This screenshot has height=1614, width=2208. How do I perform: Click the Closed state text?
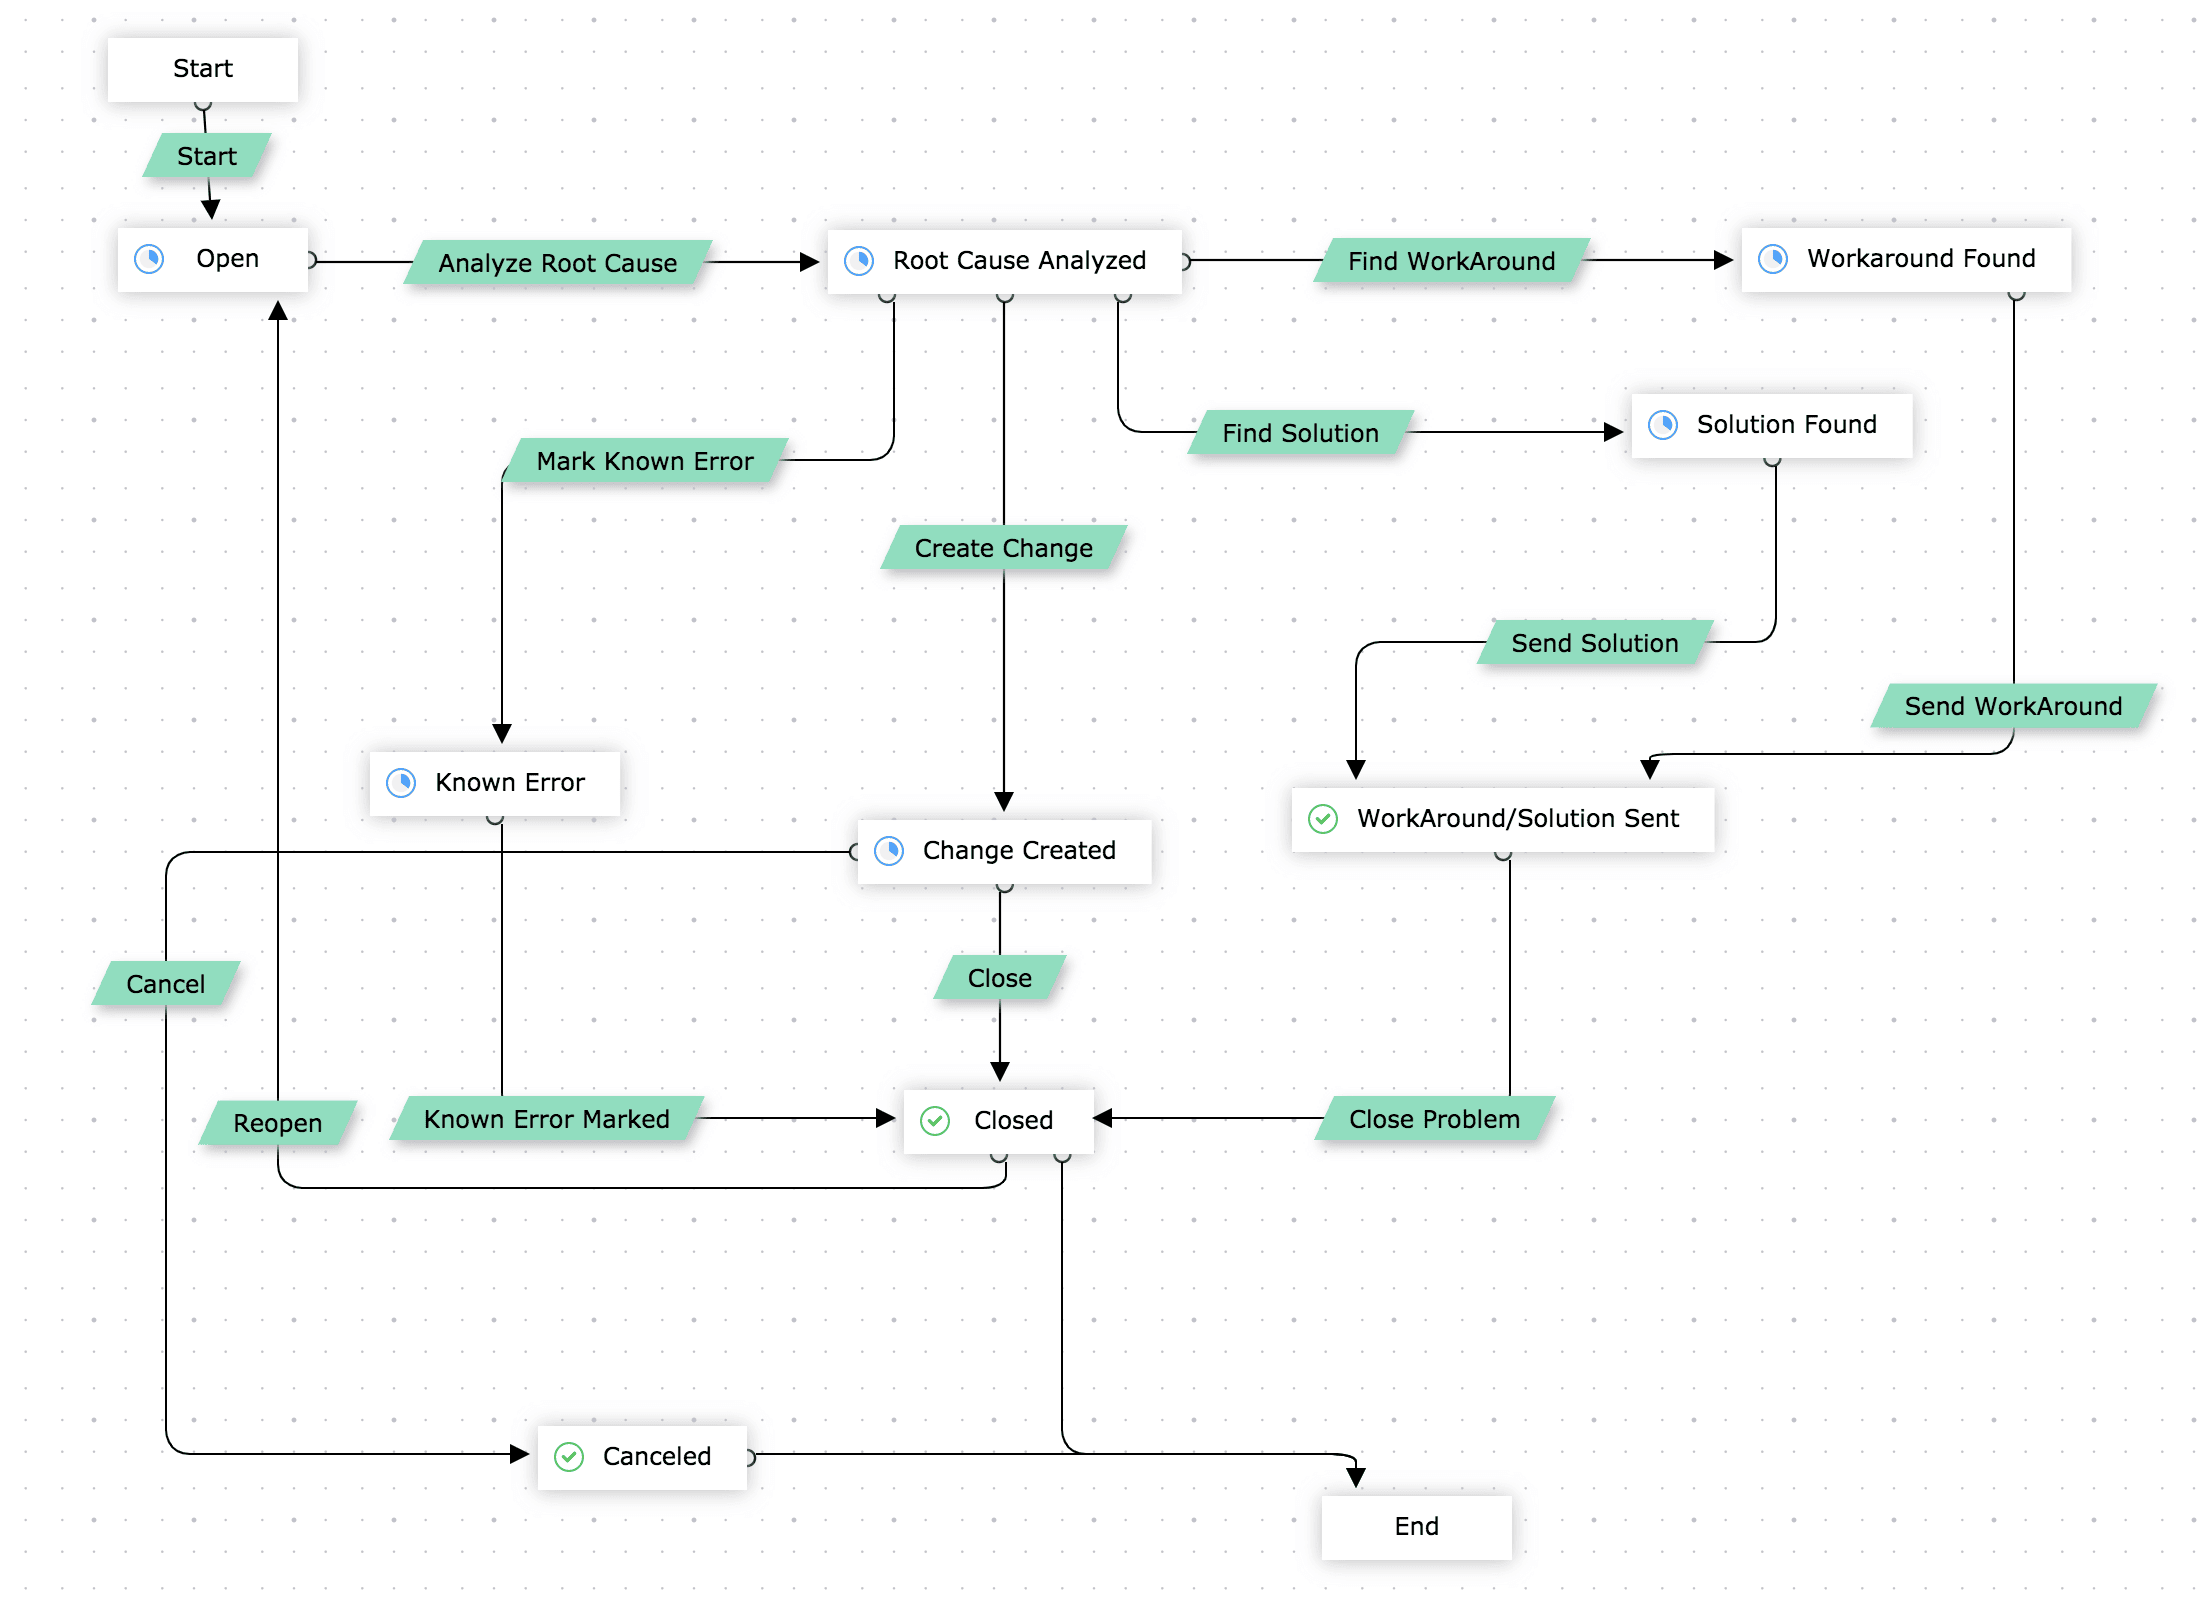click(x=1014, y=1121)
